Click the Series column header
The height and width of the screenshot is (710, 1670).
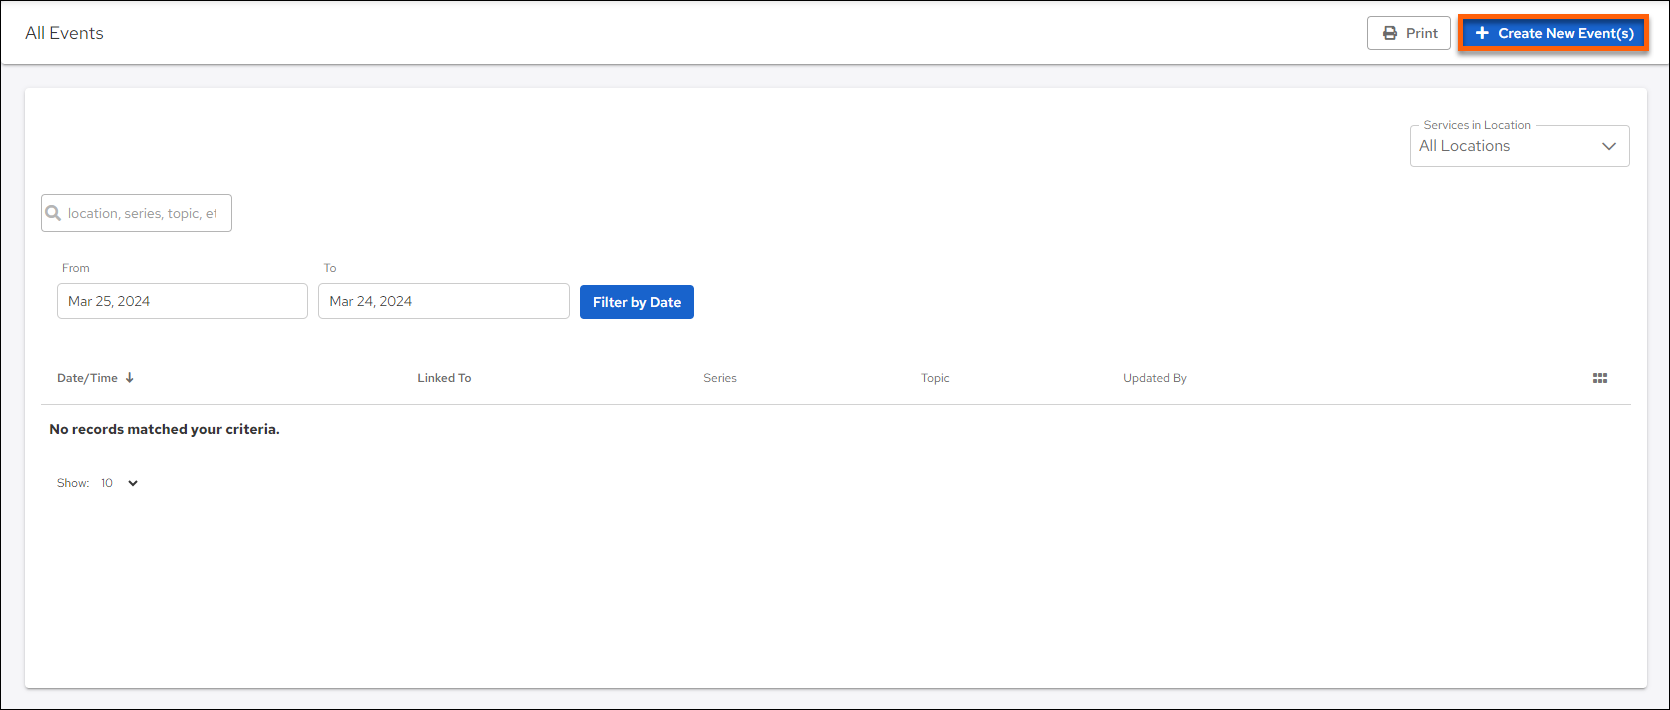(720, 378)
